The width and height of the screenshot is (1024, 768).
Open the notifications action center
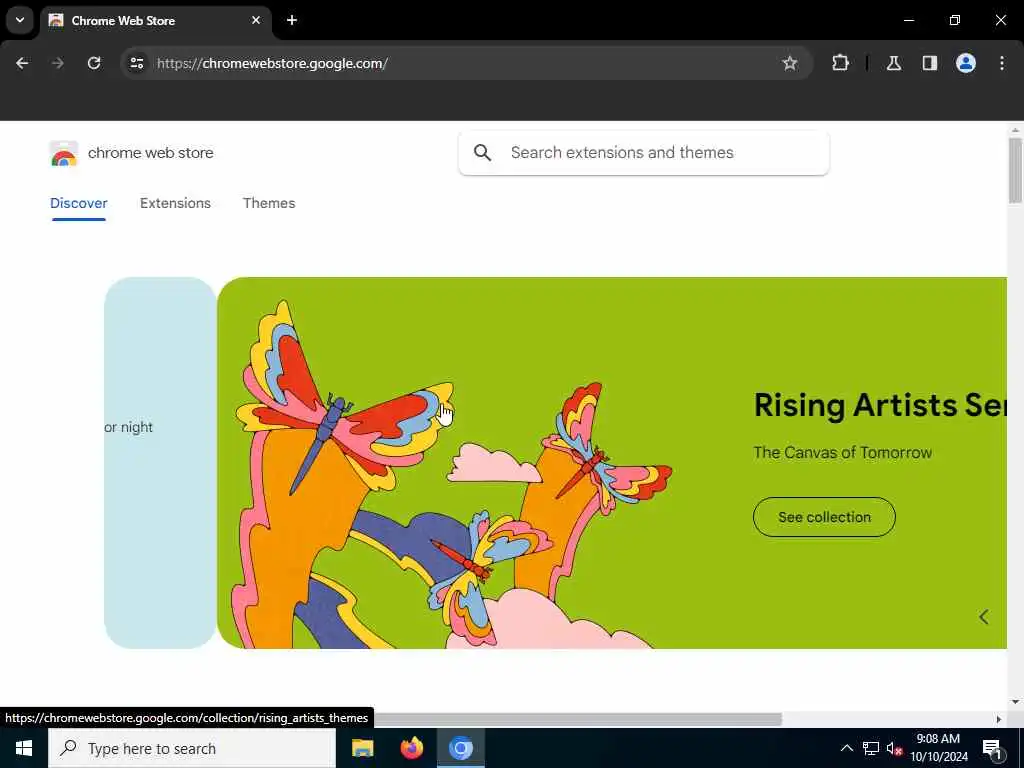(992, 748)
